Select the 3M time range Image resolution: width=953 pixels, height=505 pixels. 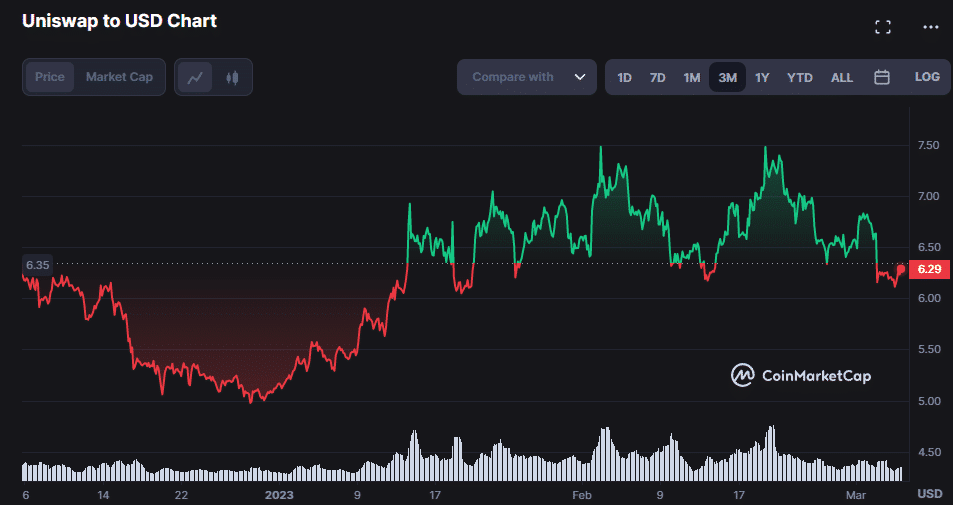point(728,78)
